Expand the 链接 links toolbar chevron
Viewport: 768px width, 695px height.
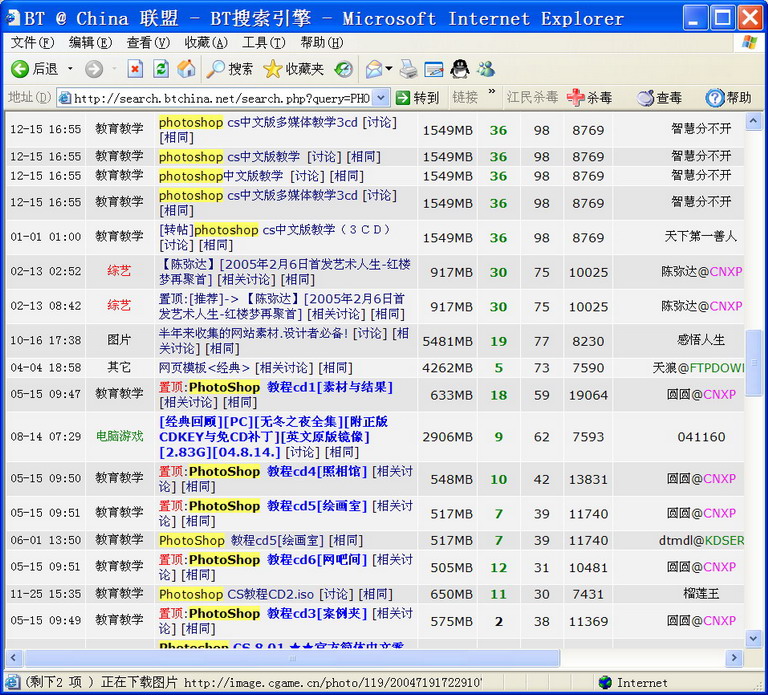coord(492,92)
